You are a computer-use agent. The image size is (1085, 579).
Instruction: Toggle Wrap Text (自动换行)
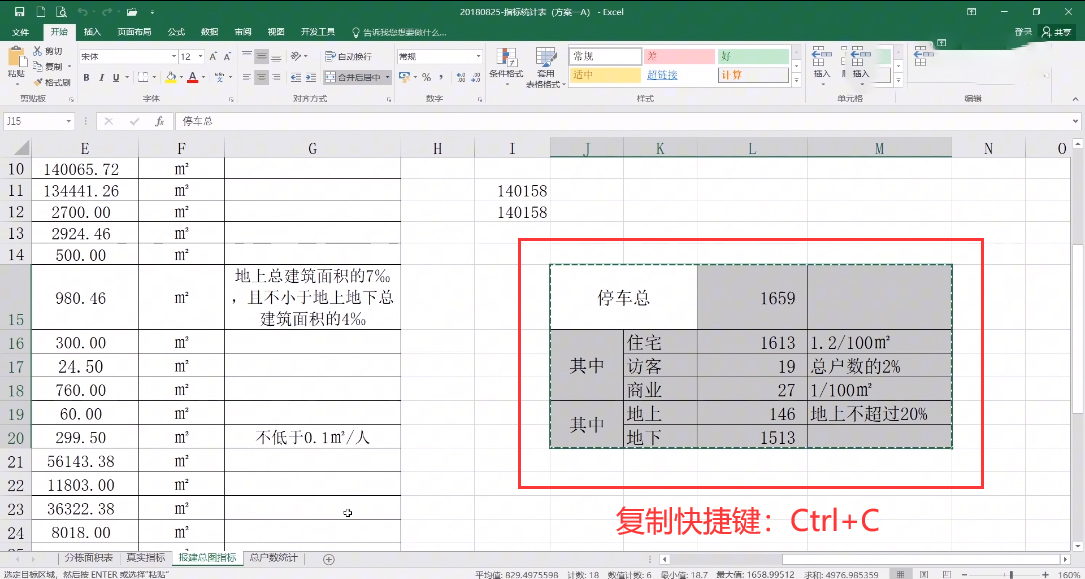pos(349,56)
